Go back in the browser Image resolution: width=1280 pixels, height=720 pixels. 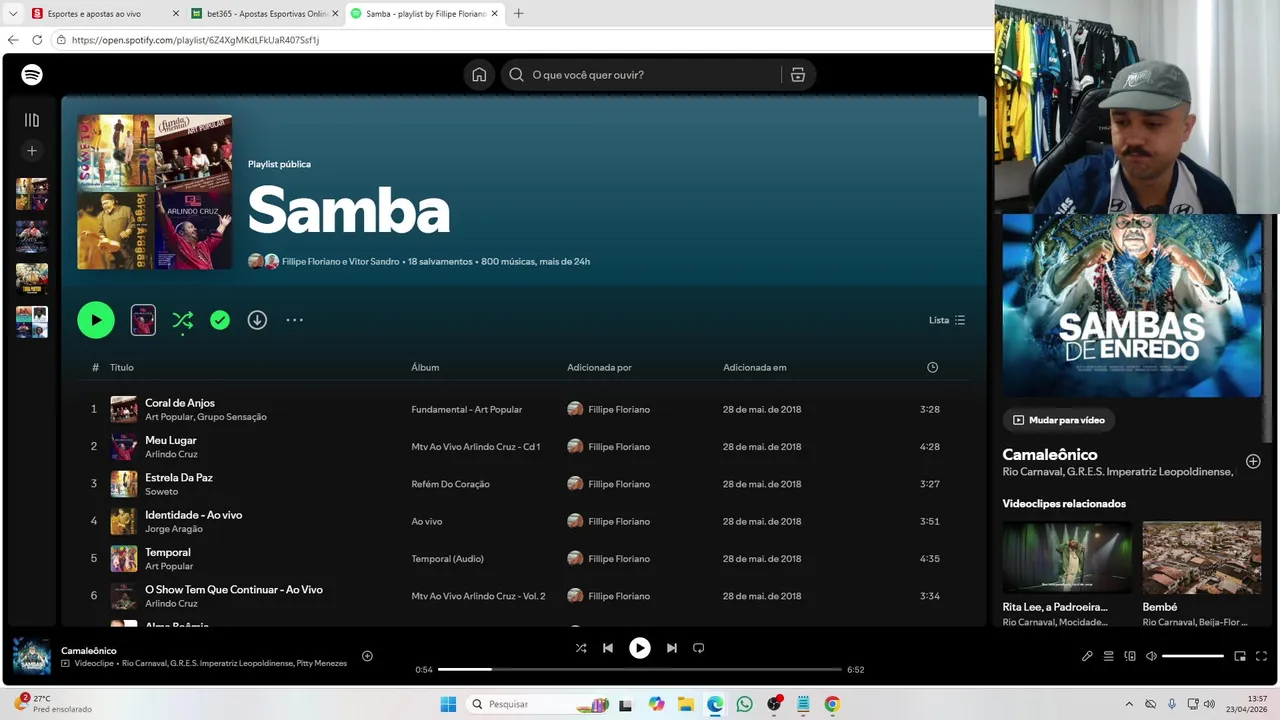click(x=13, y=40)
